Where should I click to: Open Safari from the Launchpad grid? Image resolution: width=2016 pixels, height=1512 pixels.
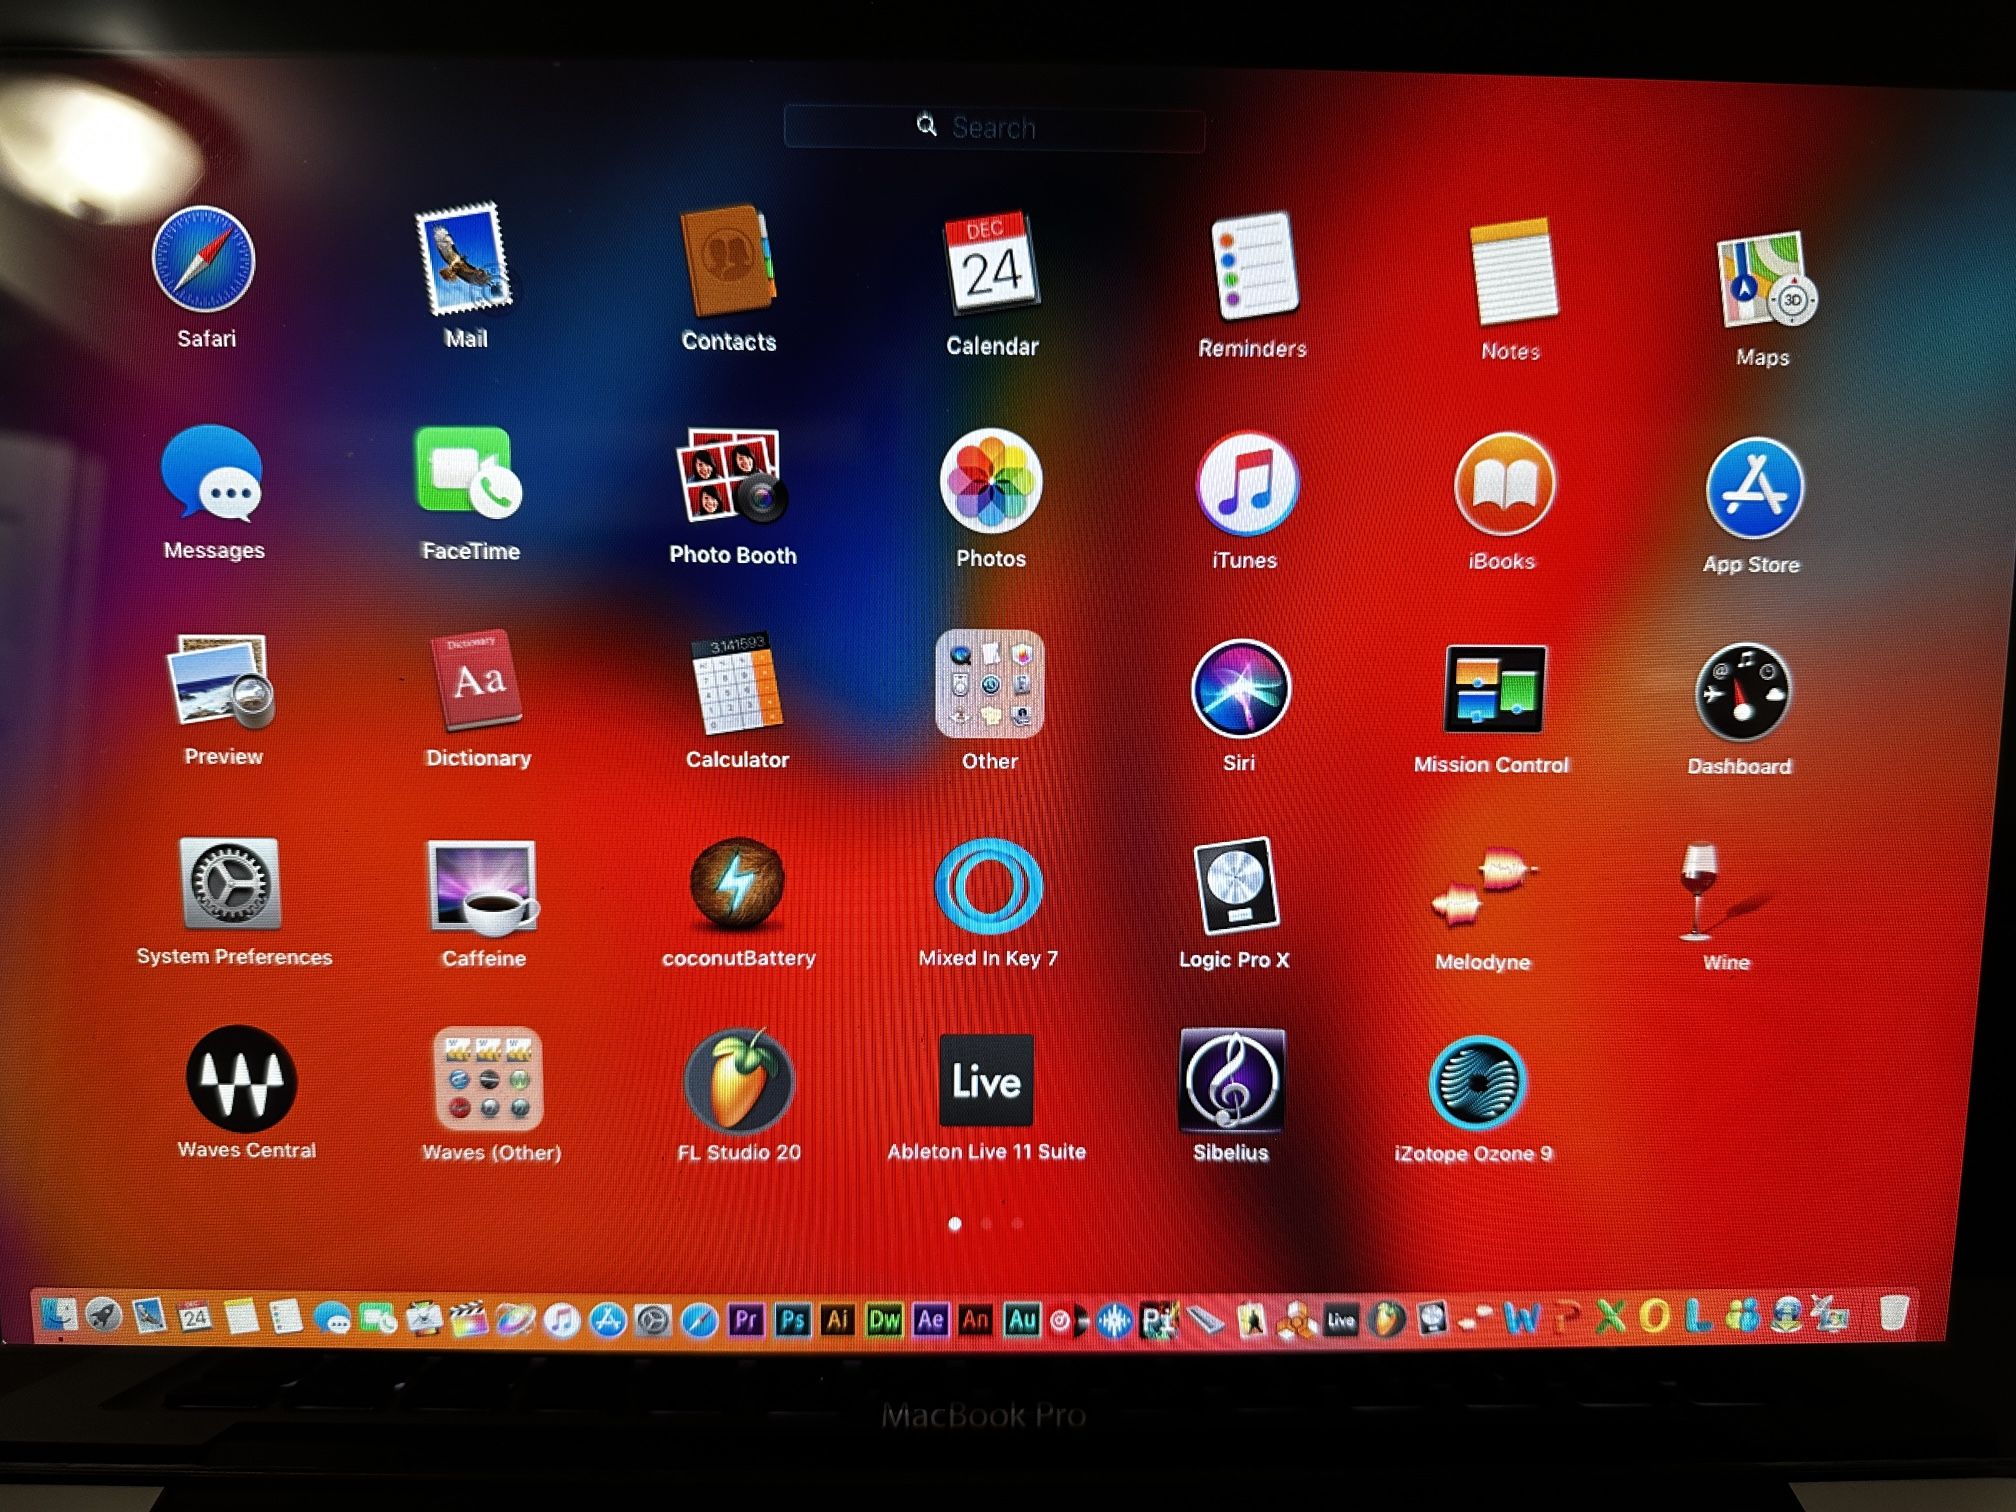204,260
